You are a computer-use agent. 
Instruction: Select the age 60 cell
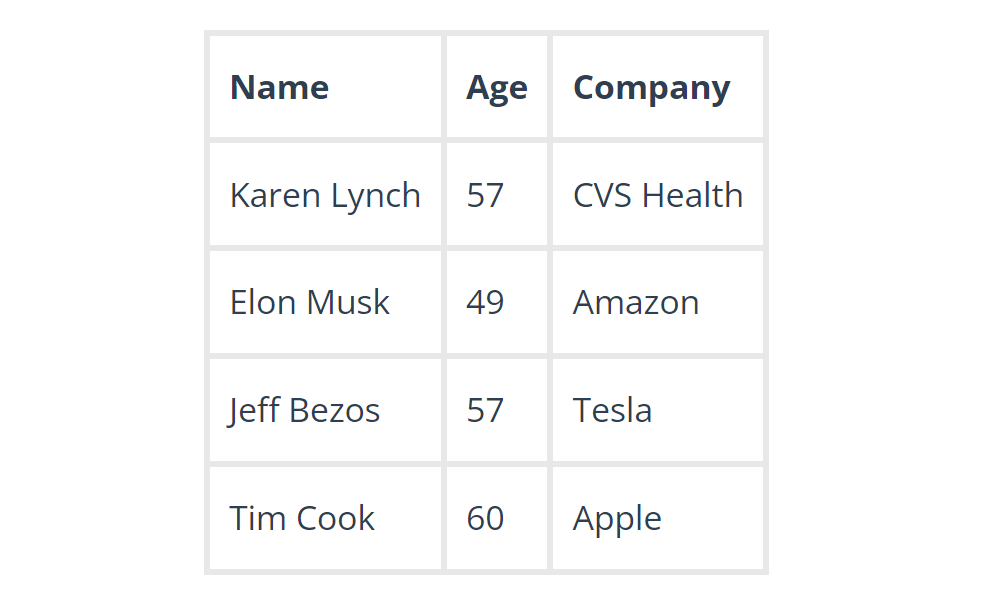[485, 519]
